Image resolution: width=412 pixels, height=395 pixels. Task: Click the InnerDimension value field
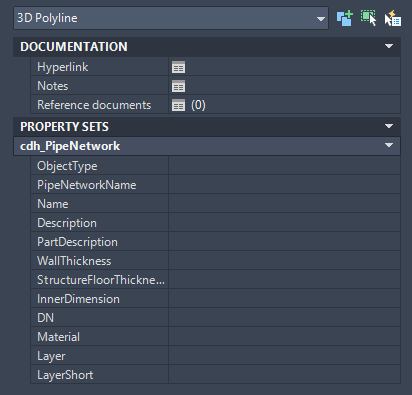(284, 299)
